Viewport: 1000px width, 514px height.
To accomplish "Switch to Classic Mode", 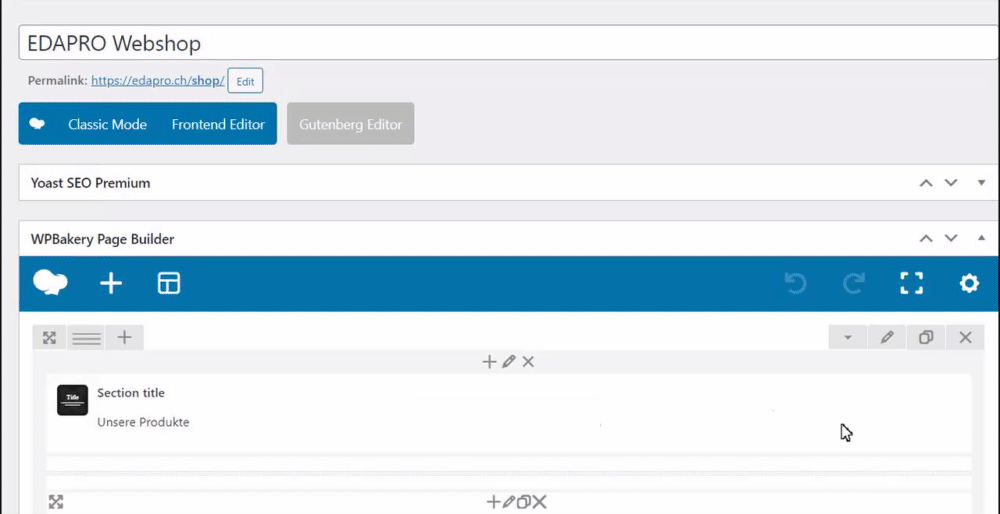I will pos(107,124).
